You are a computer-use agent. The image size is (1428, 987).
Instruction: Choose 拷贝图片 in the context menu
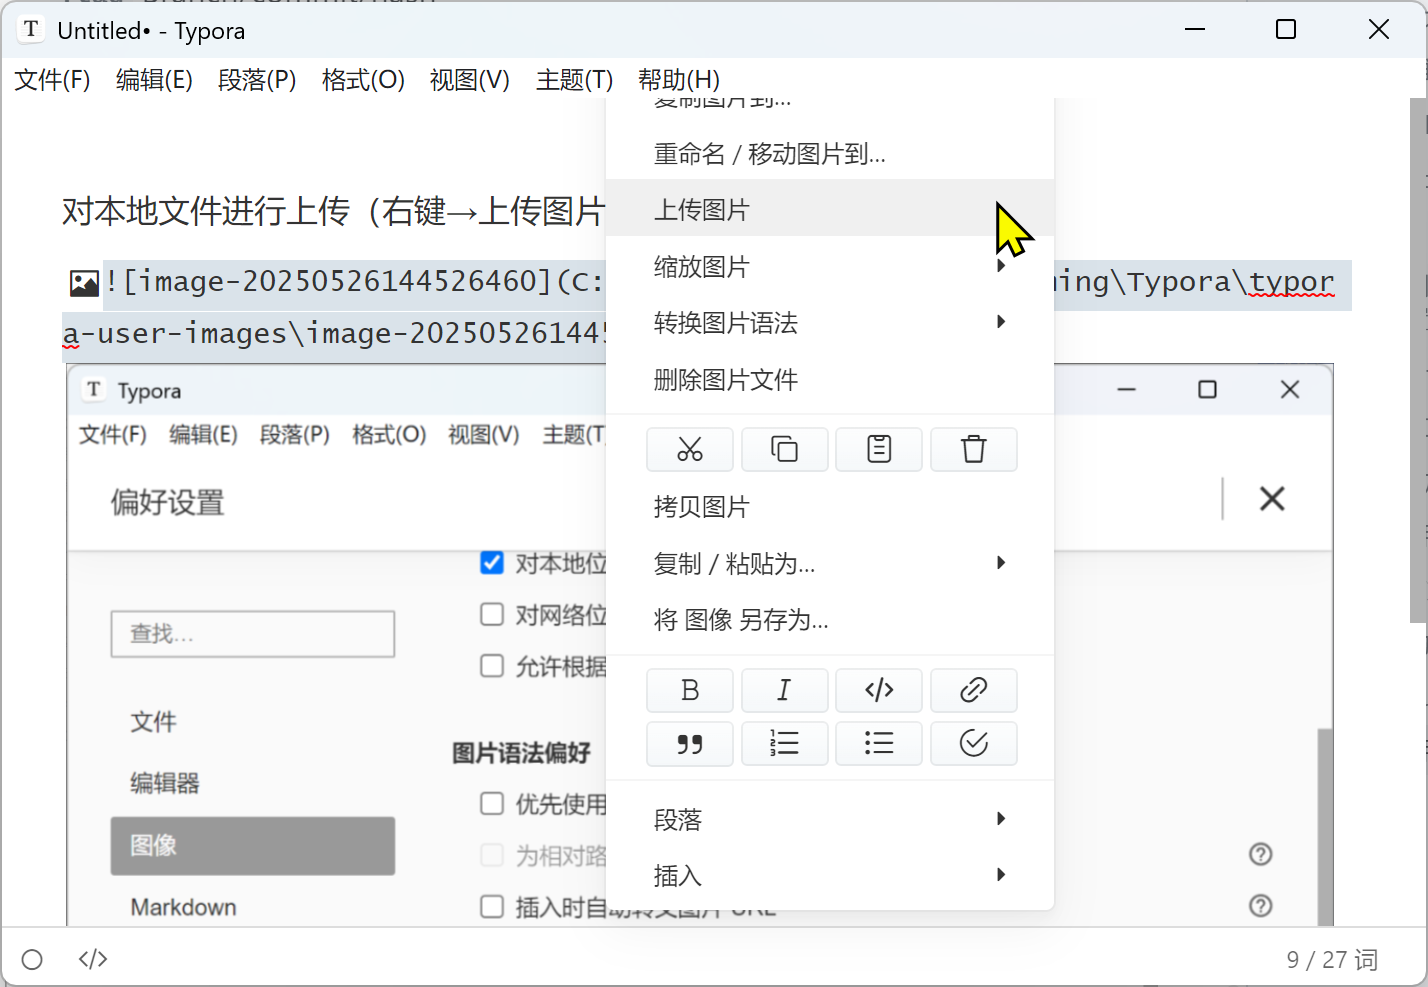tap(701, 507)
